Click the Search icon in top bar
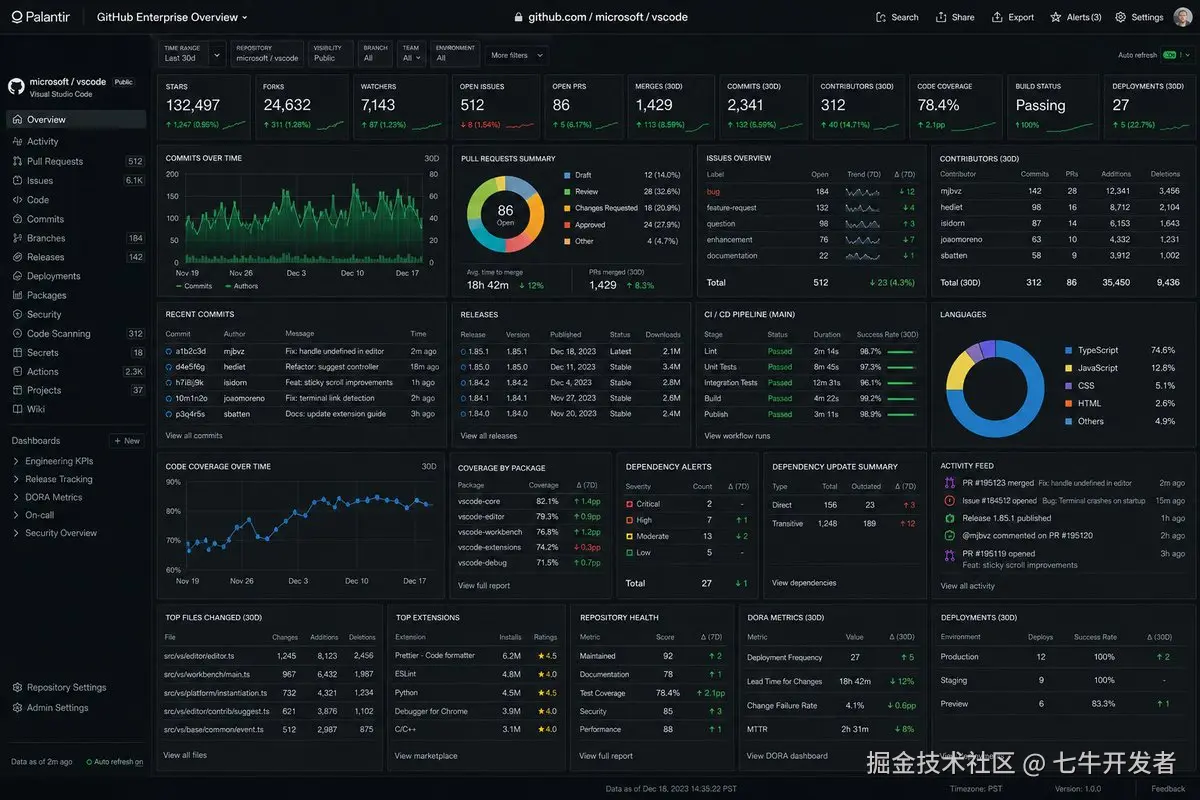This screenshot has height=800, width=1200. (881, 17)
